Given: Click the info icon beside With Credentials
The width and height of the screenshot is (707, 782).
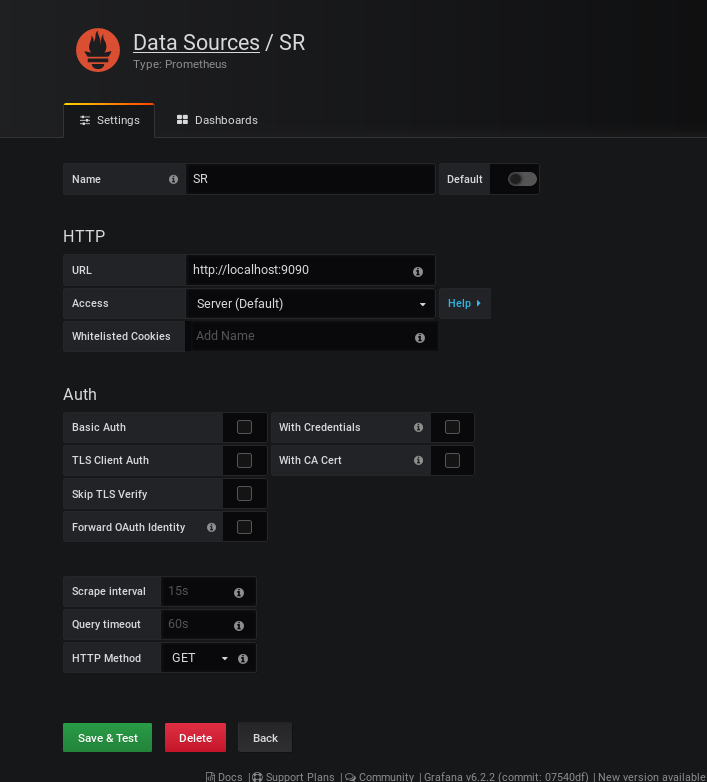Looking at the screenshot, I should (418, 427).
